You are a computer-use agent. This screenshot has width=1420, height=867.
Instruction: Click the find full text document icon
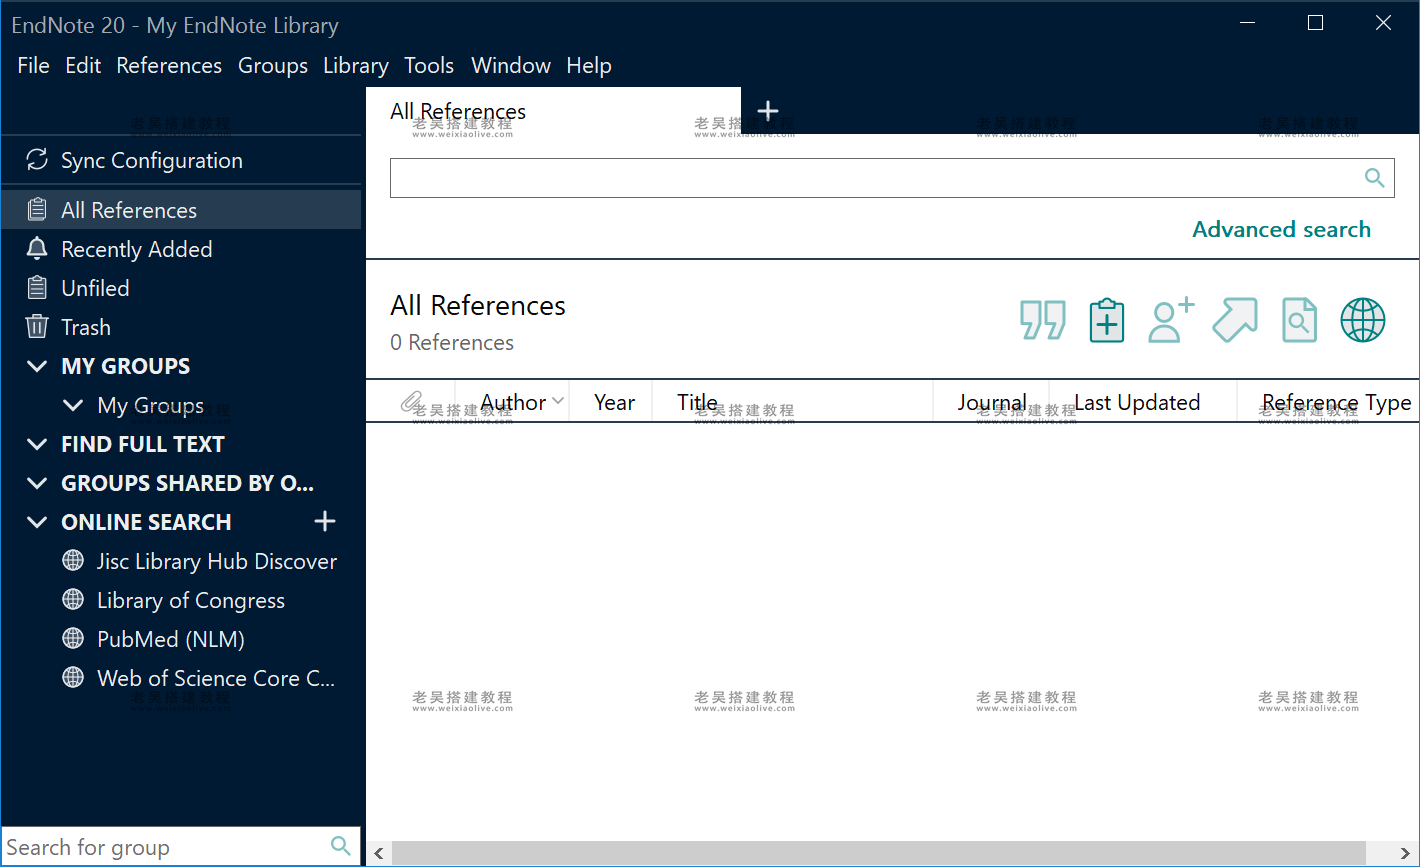[1299, 321]
